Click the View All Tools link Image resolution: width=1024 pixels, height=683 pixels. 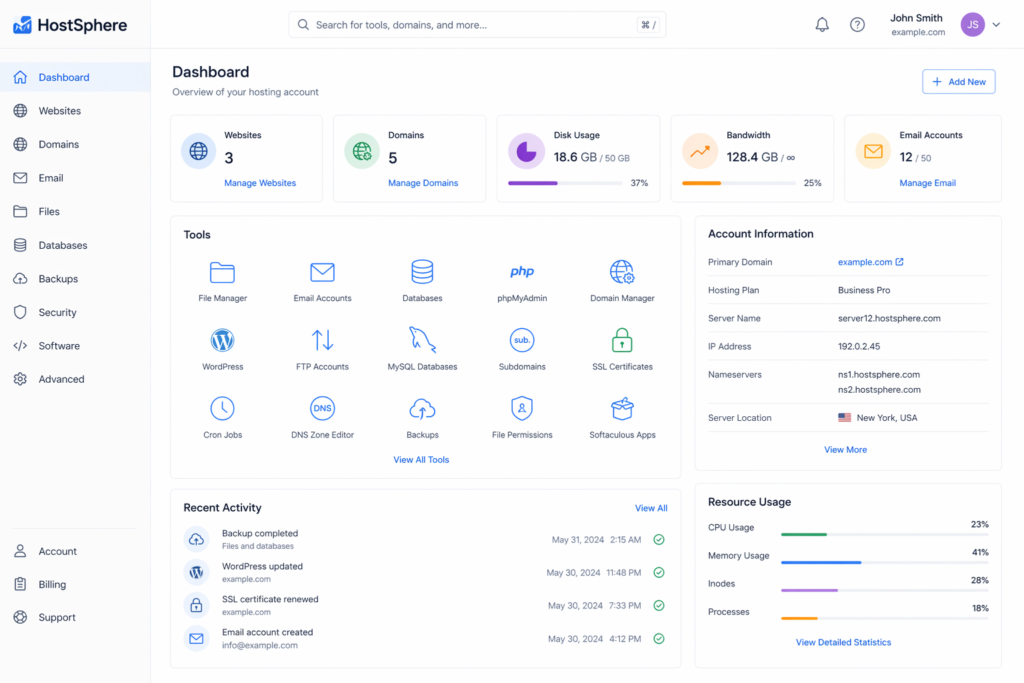[x=421, y=460]
